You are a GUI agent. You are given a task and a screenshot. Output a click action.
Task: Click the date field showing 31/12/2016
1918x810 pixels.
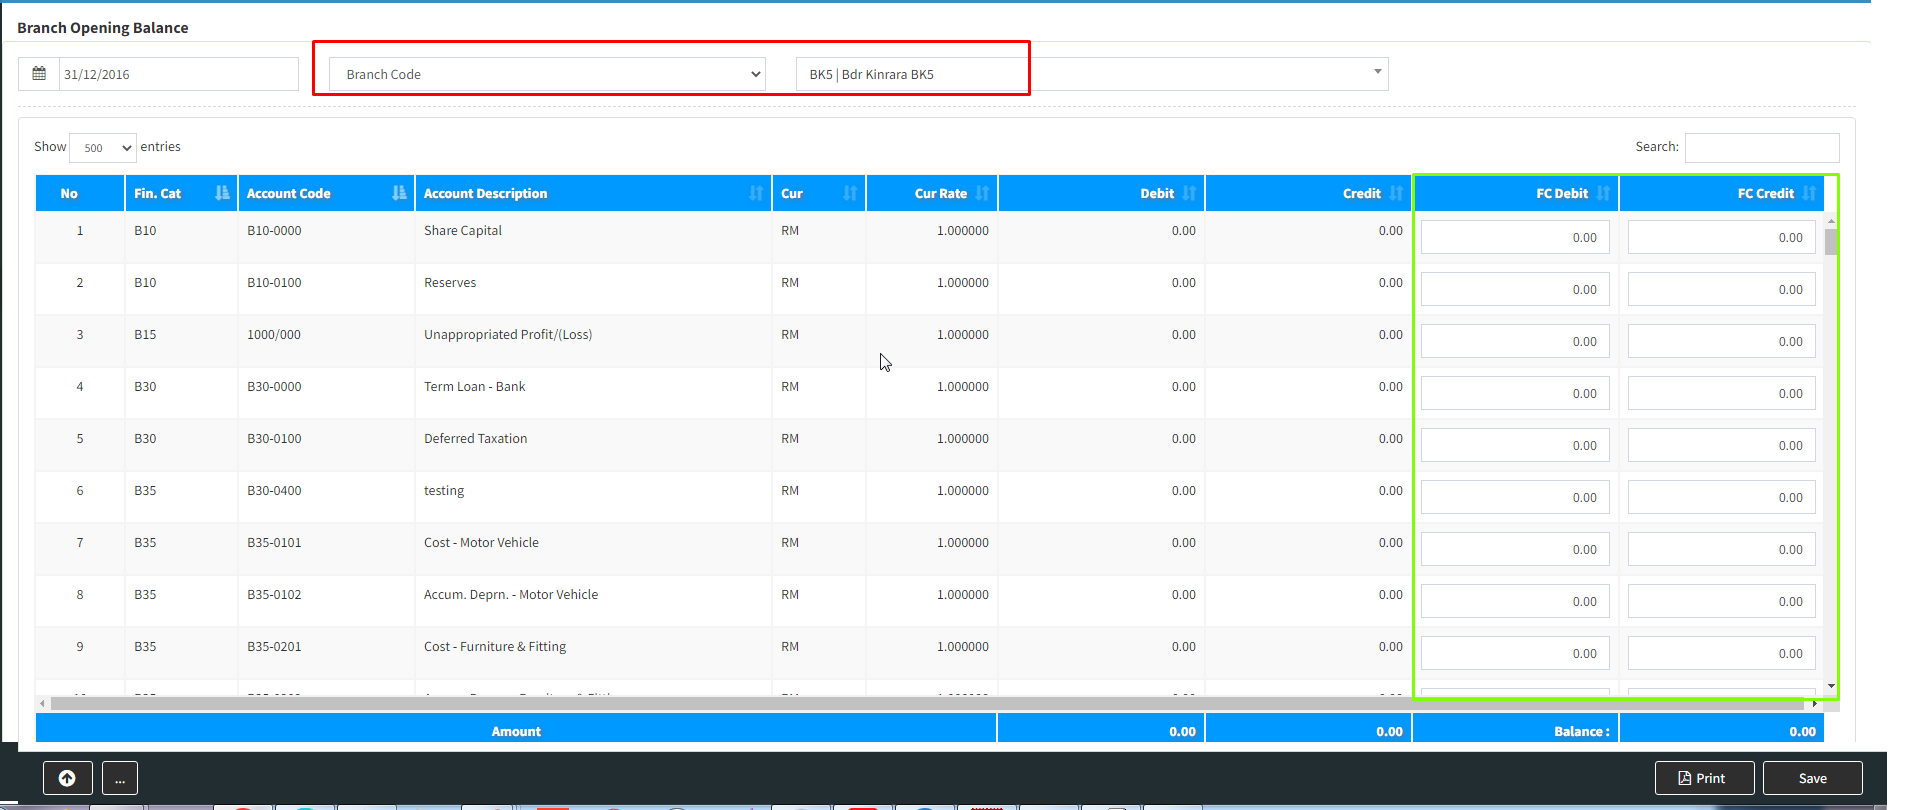178,74
